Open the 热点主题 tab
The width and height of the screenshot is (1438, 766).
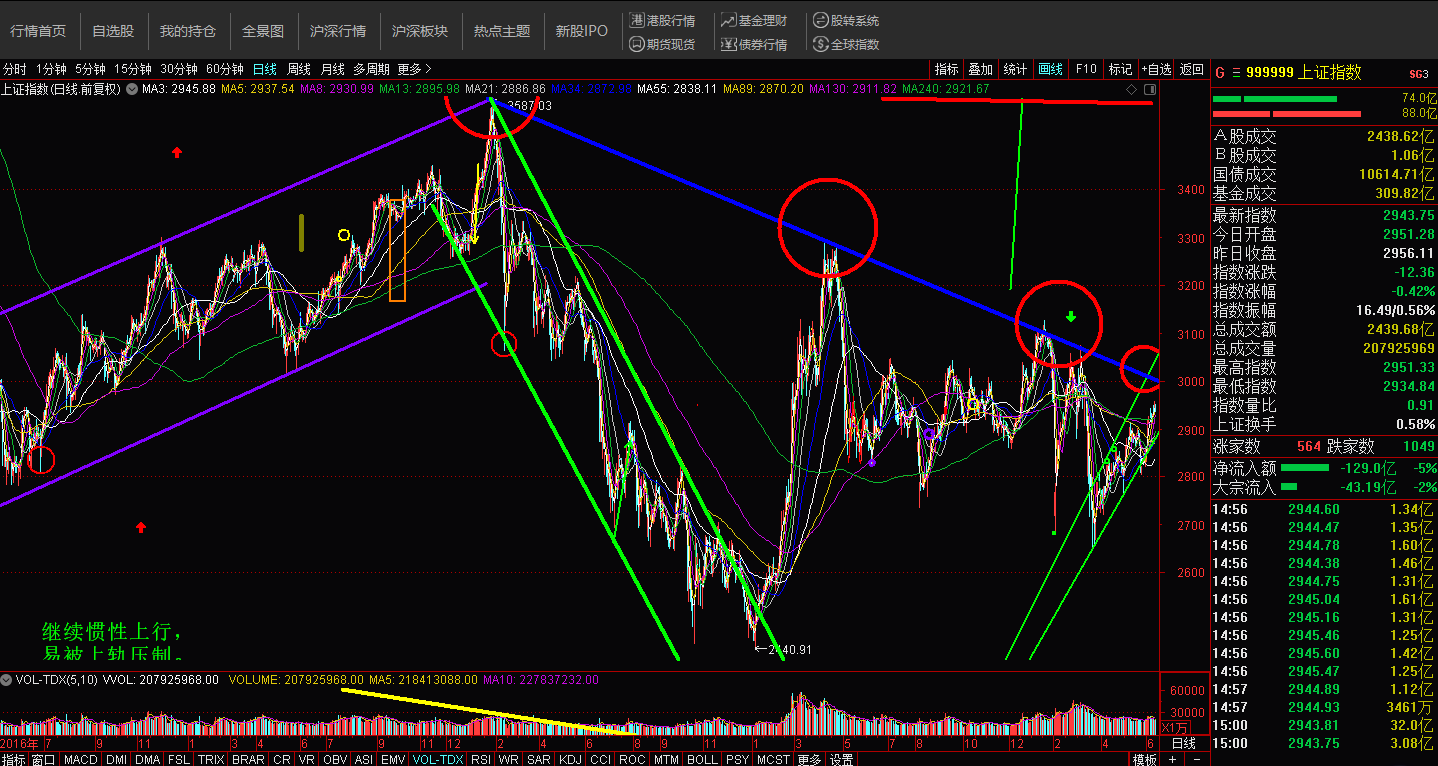coord(502,31)
